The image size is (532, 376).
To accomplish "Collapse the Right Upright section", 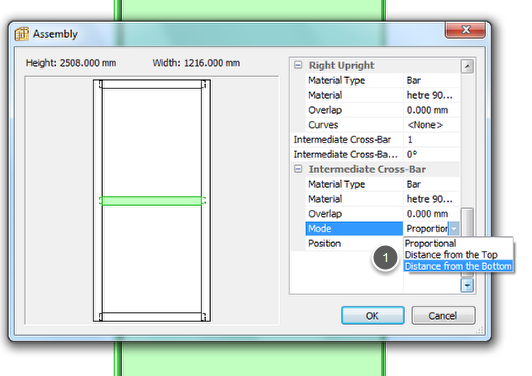I will (298, 65).
